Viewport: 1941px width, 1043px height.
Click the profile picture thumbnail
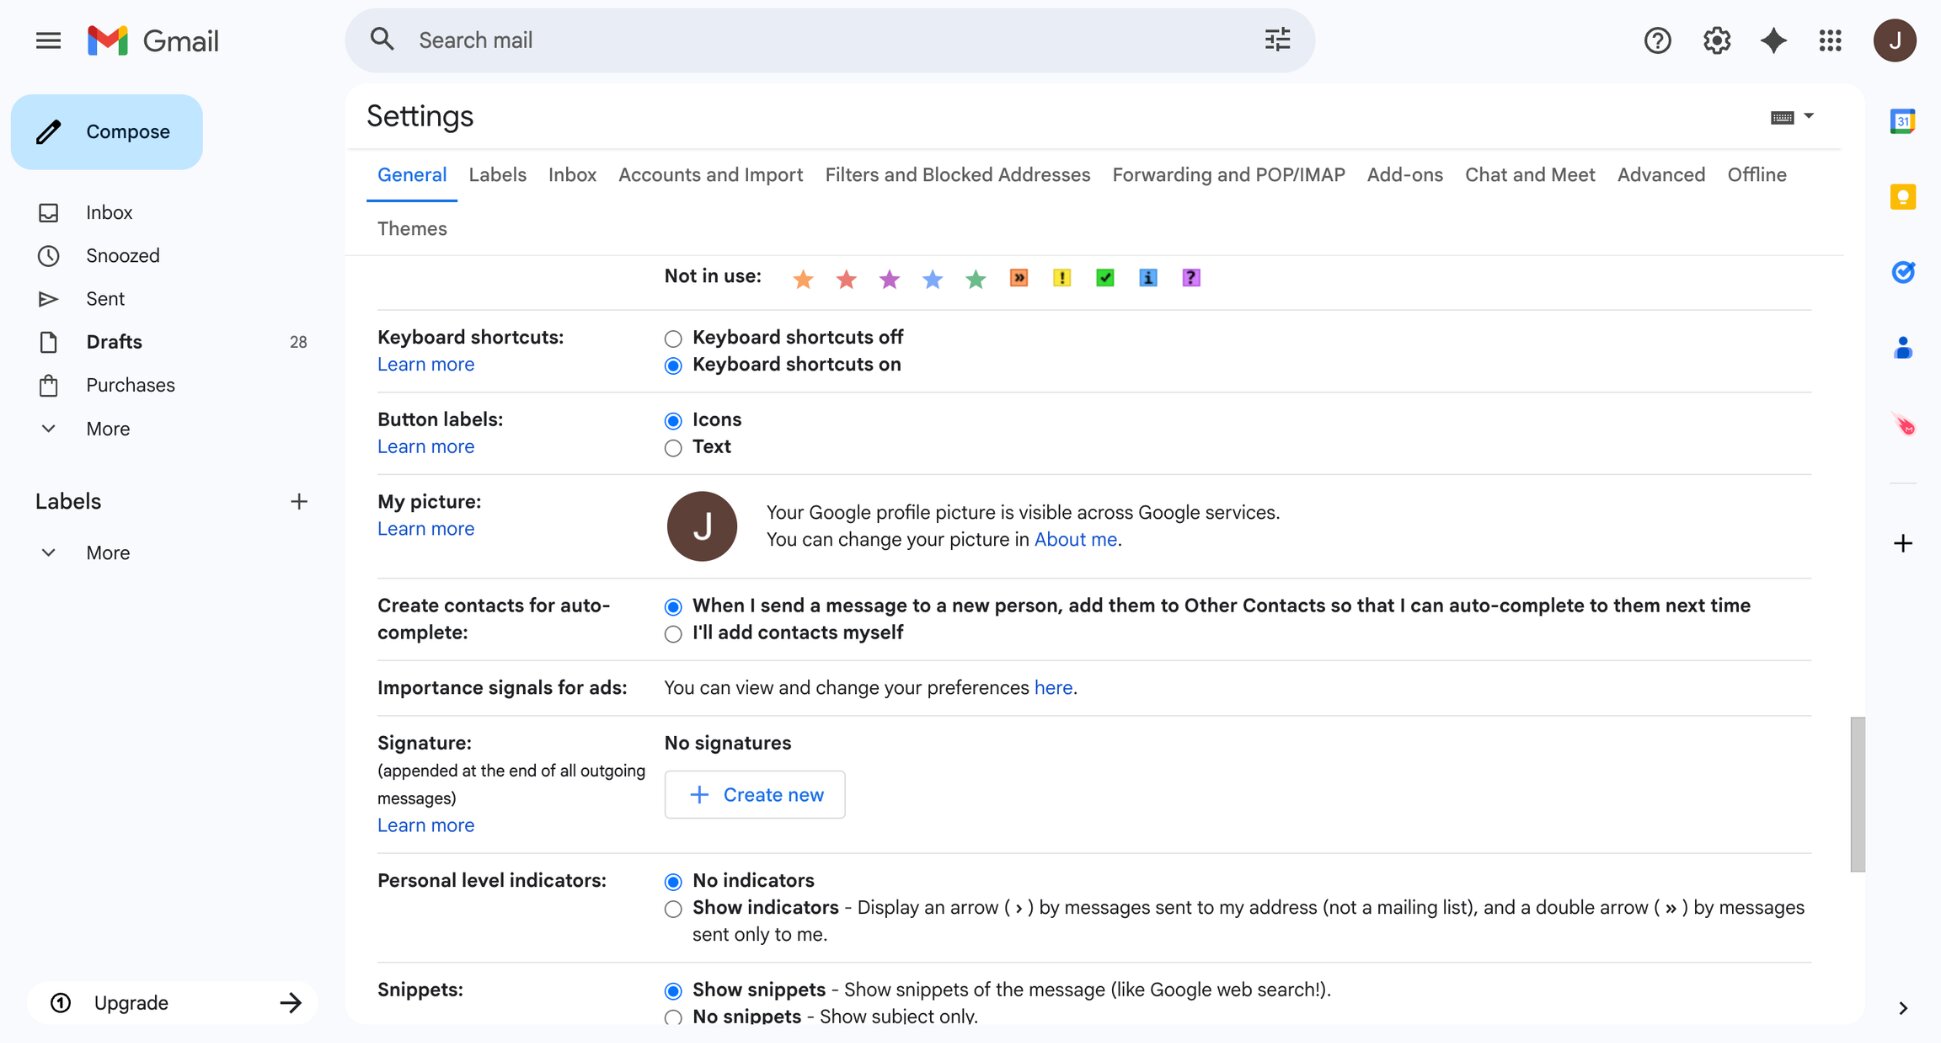coord(702,526)
